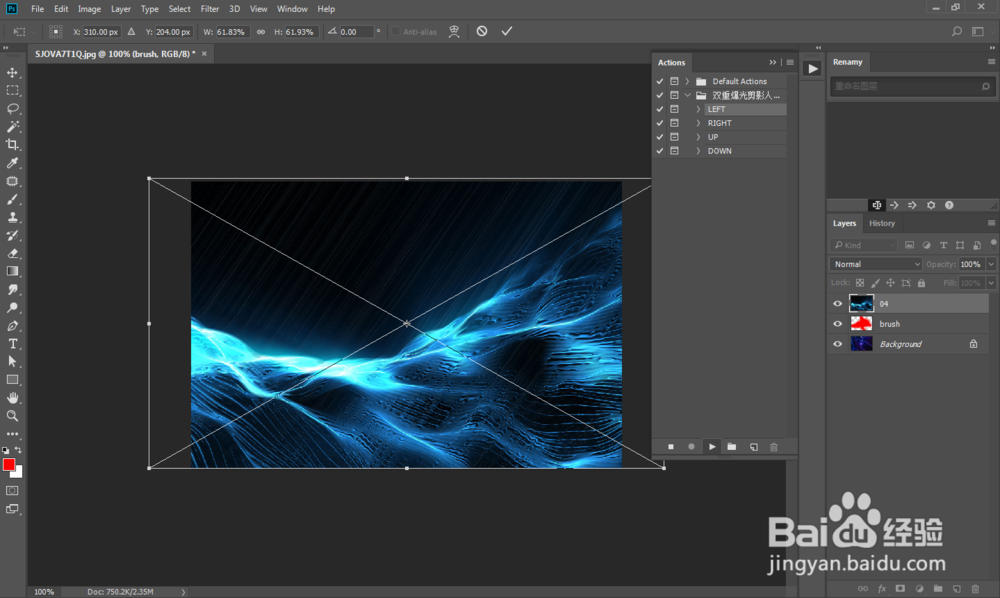Expand the Default Actions folder
This screenshot has width=1000, height=598.
[688, 82]
